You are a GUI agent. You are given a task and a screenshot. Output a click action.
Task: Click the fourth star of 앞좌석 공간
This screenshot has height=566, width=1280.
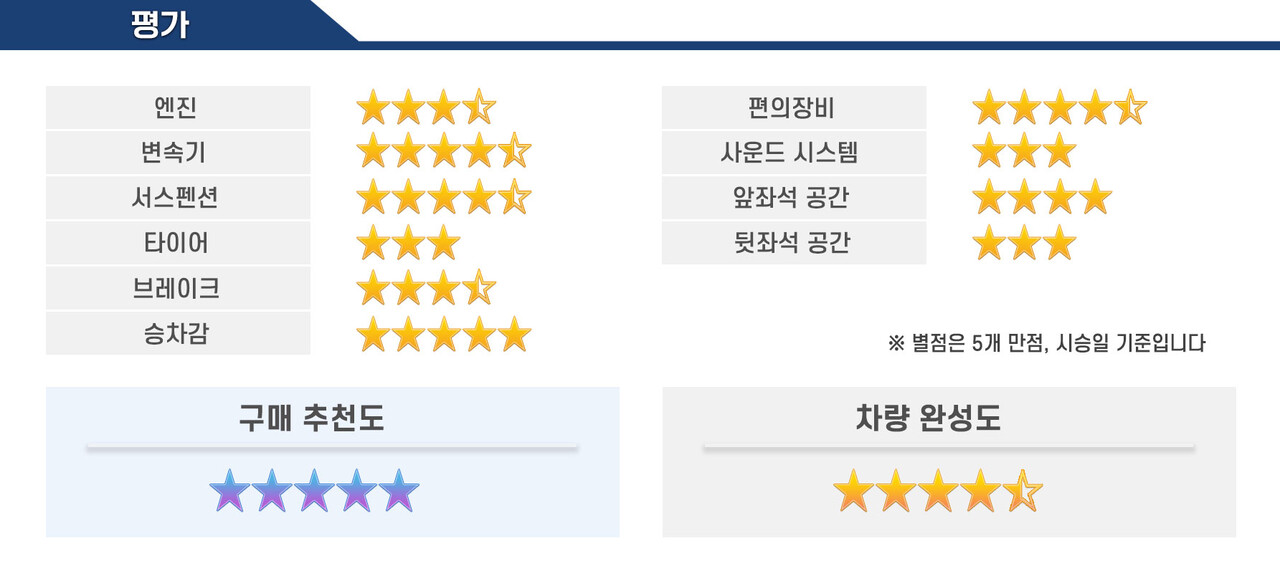[1095, 197]
